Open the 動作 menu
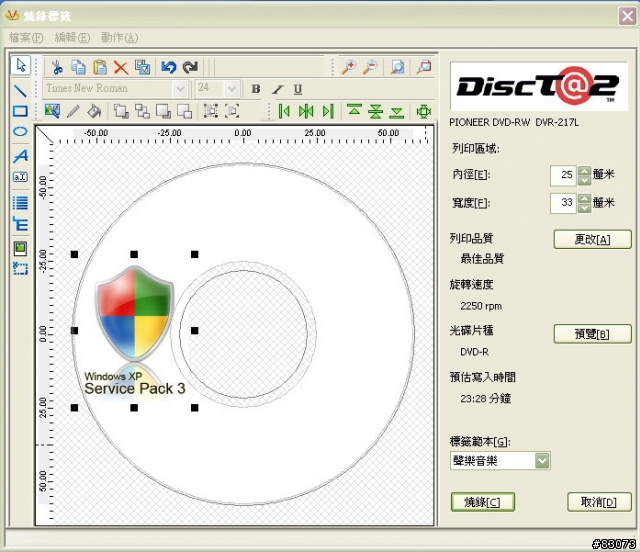 pos(120,38)
